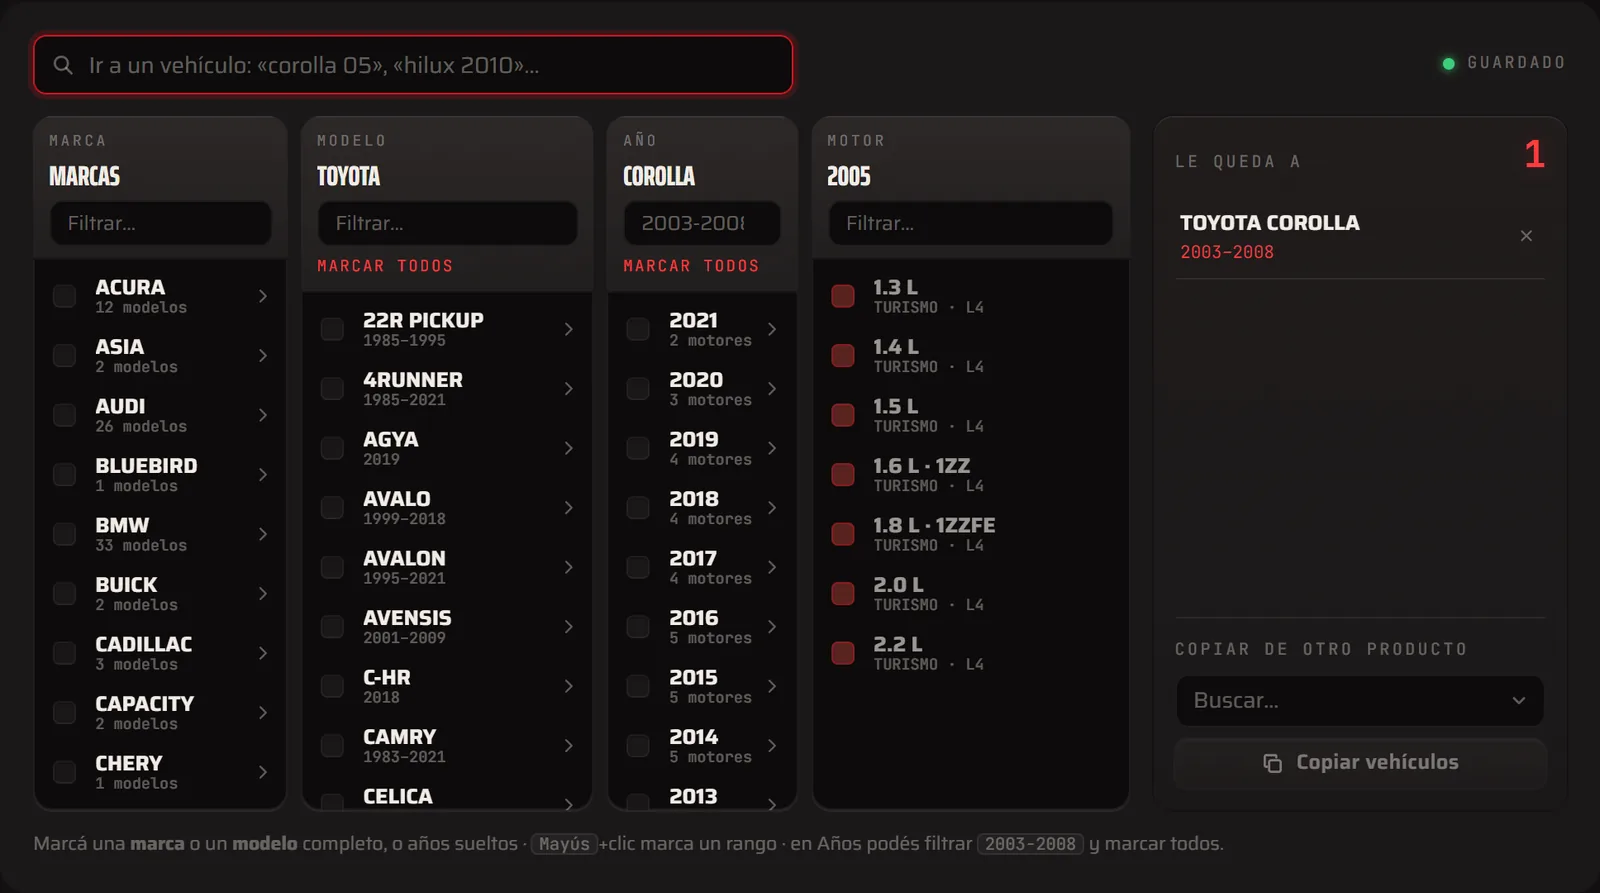Uncheck the 2.0 L engine checkbox

[843, 594]
